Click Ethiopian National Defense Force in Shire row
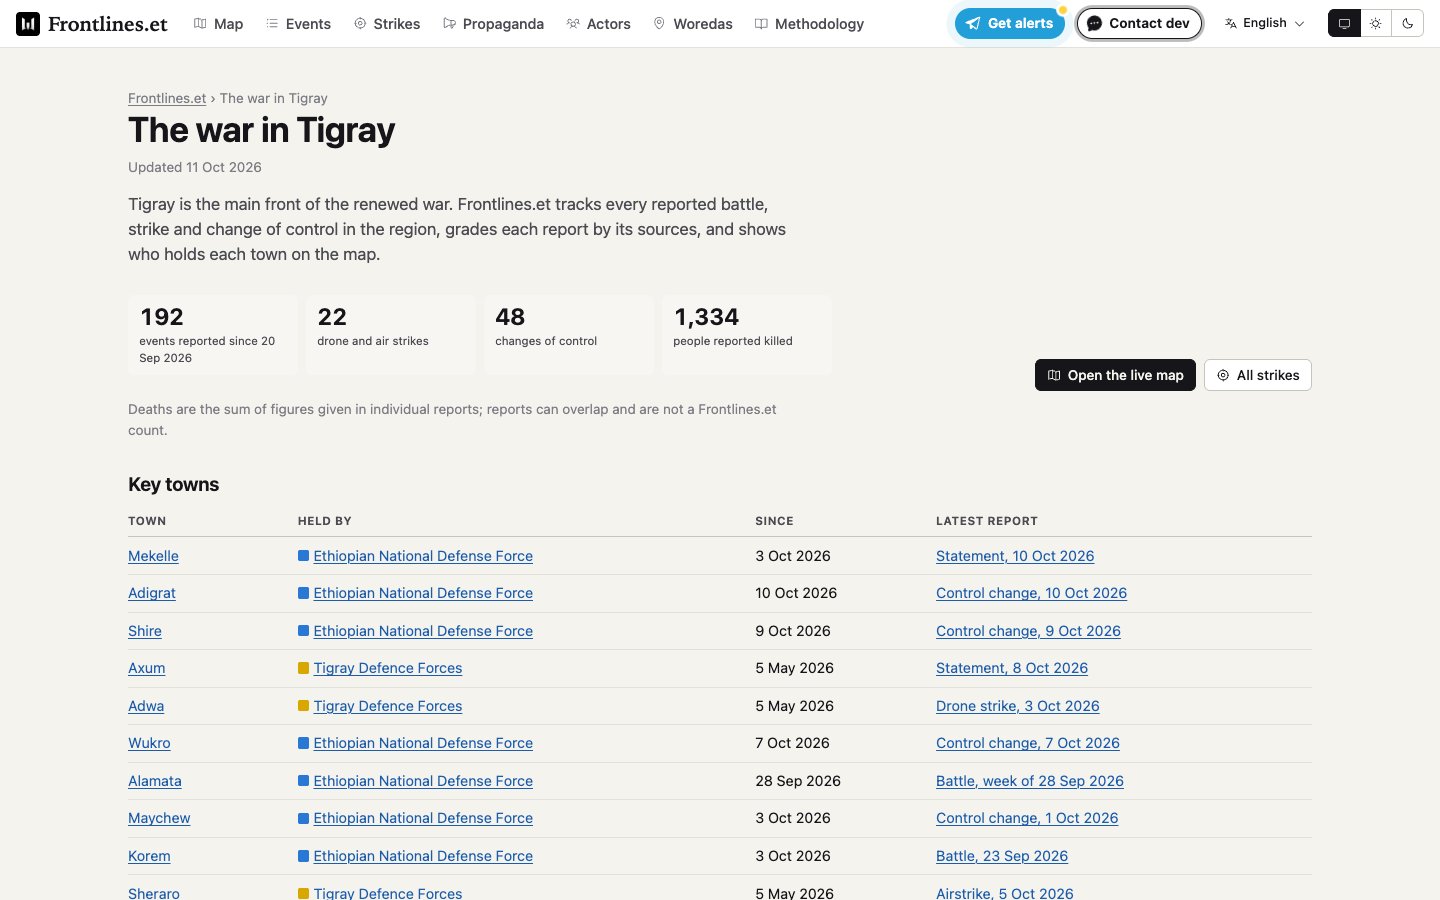 [423, 631]
